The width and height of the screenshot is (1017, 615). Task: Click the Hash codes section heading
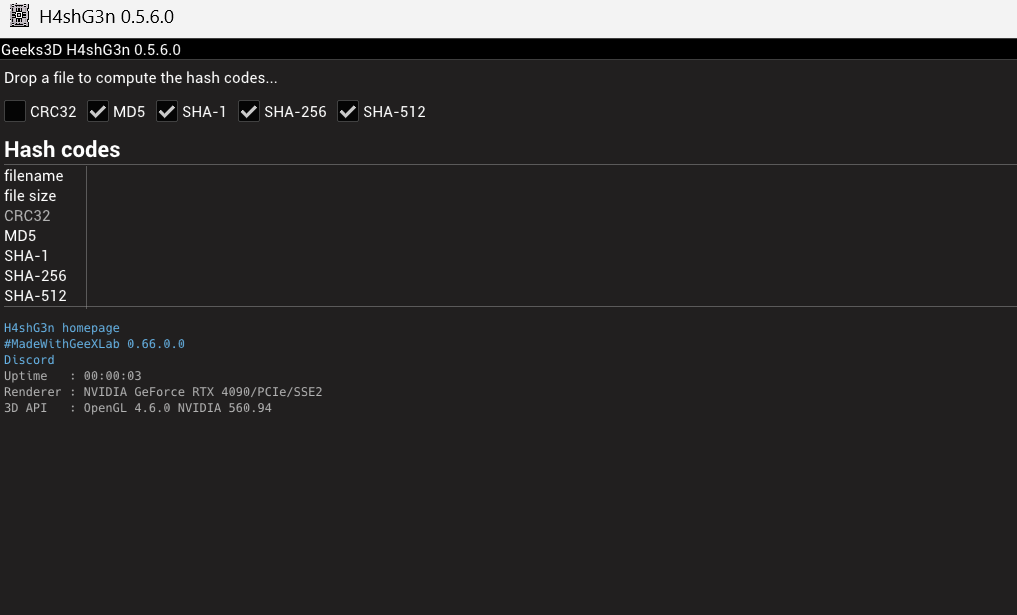click(x=62, y=149)
